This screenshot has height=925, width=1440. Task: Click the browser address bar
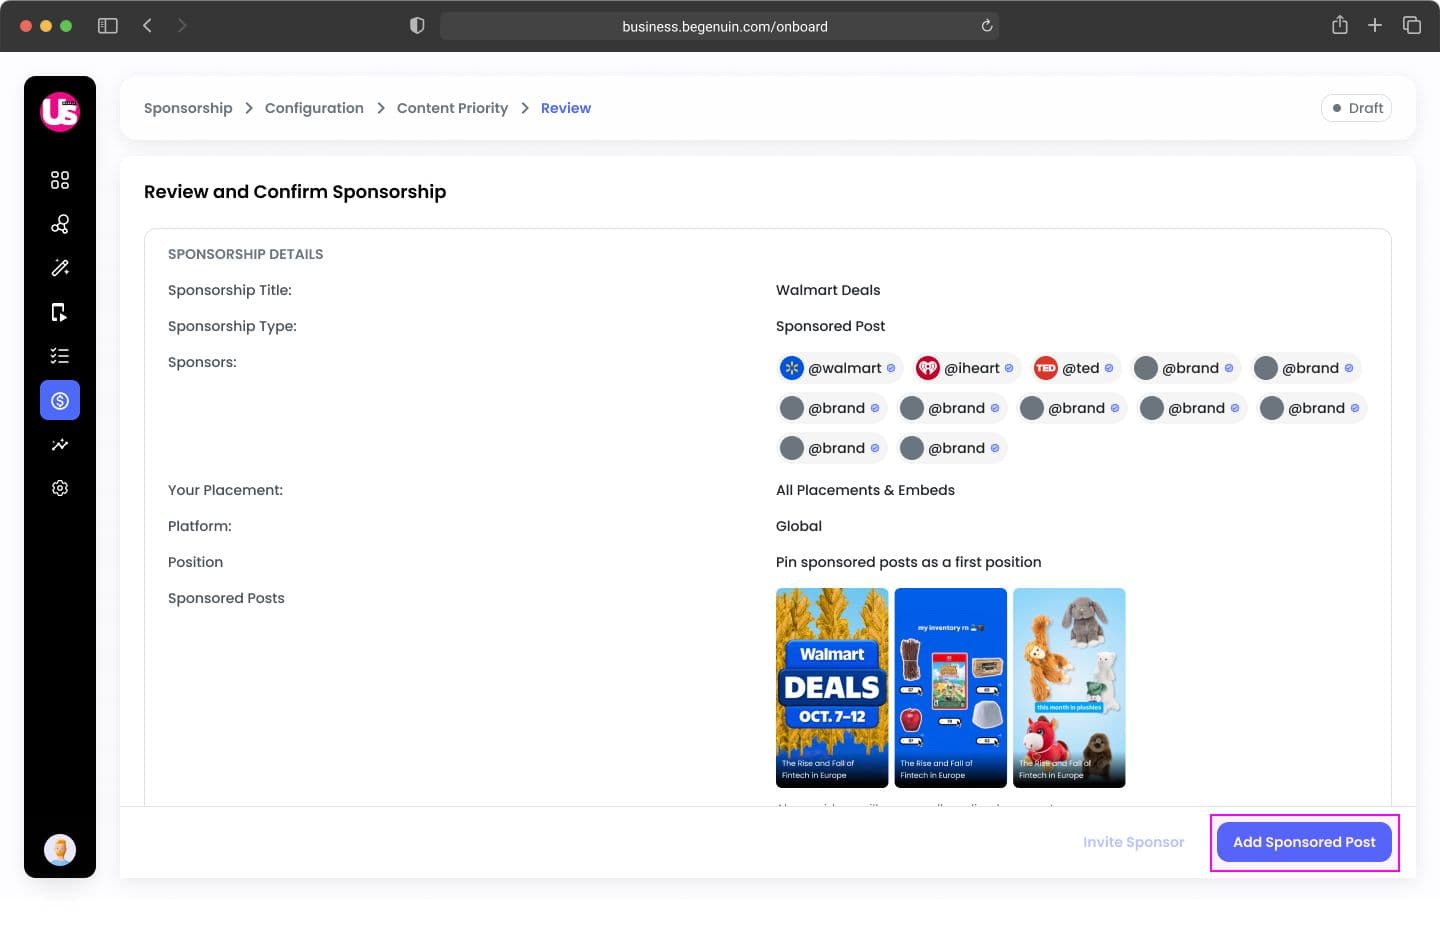click(720, 26)
